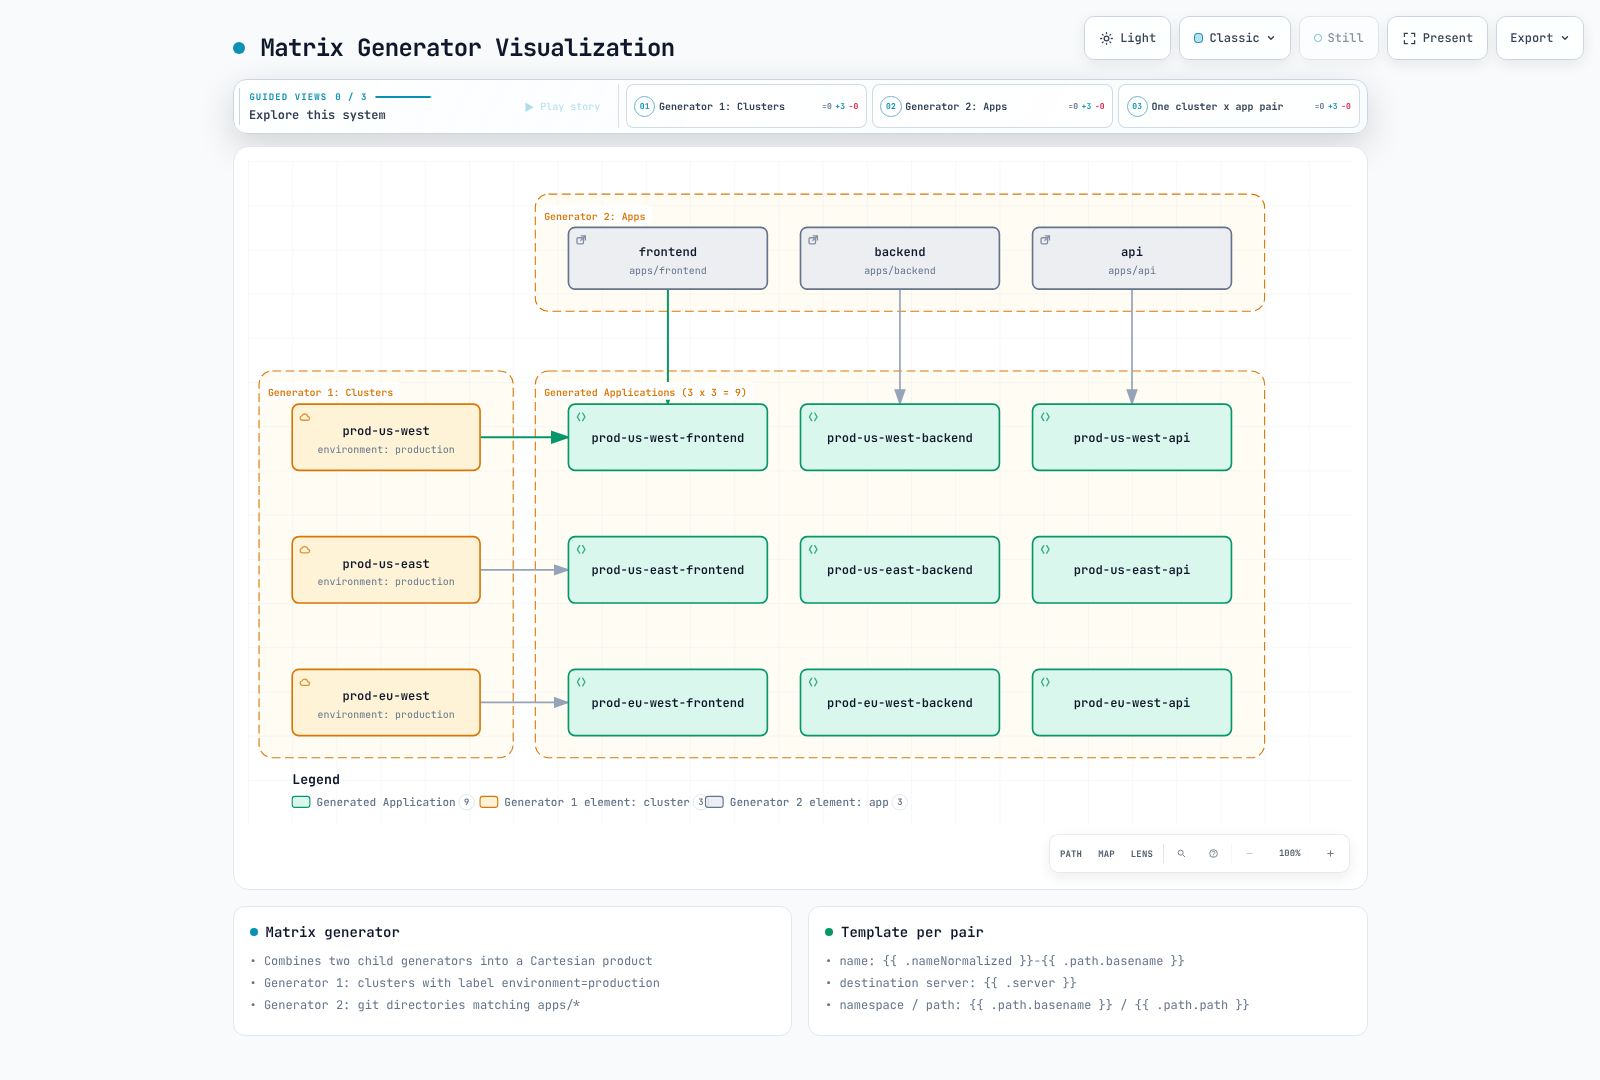Click the cloud icon on prod-us-west cluster
1600x1080 pixels.
click(x=305, y=417)
